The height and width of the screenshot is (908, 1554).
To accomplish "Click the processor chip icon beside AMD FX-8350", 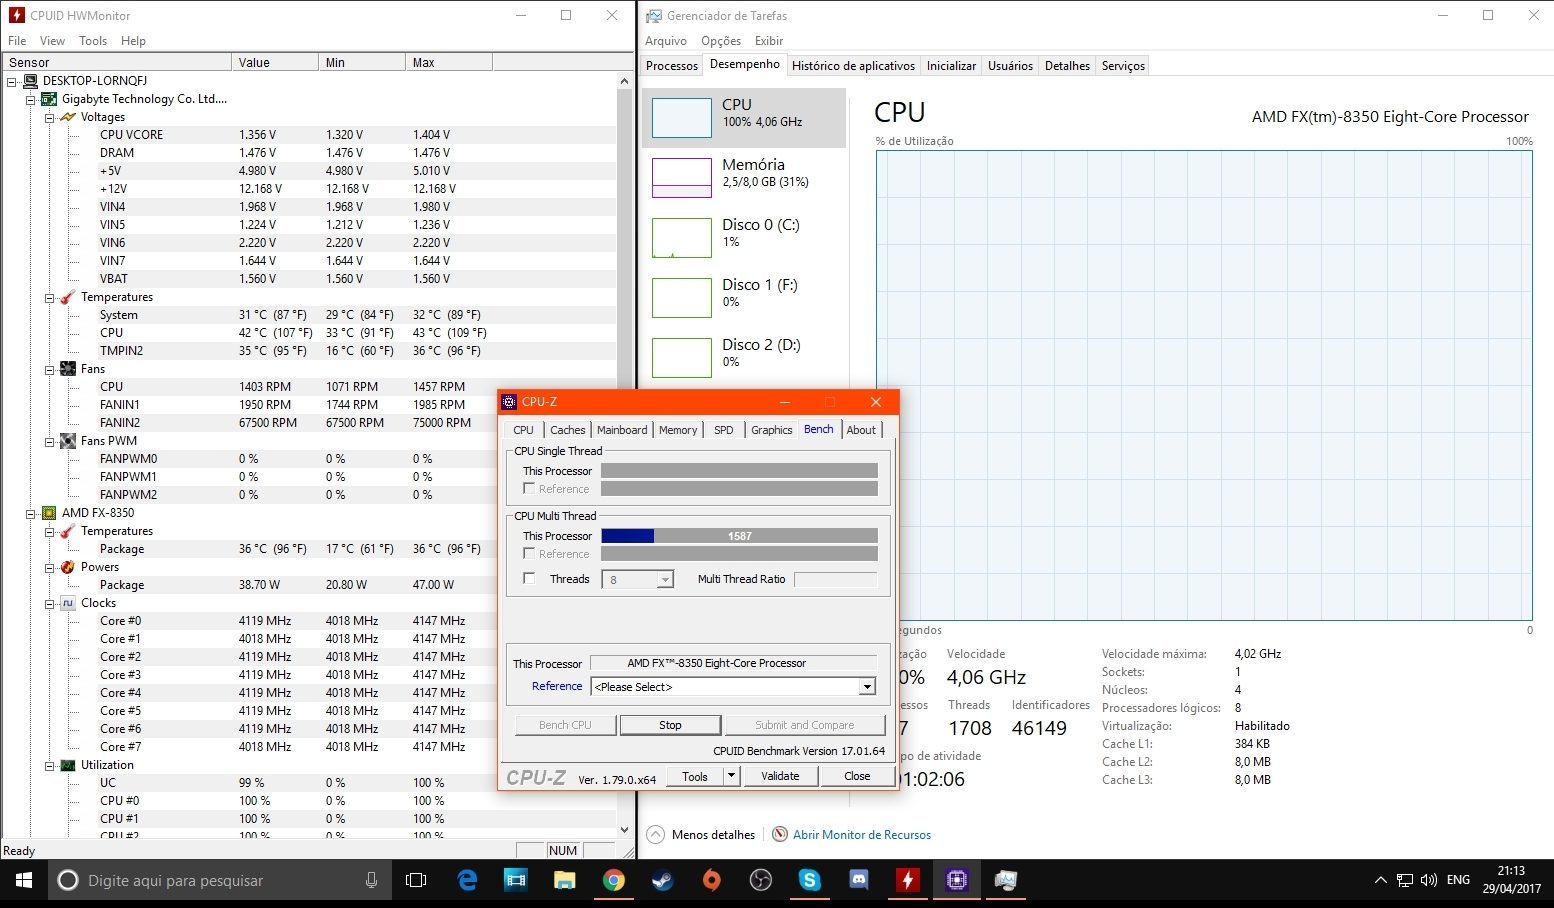I will pyautogui.click(x=49, y=513).
